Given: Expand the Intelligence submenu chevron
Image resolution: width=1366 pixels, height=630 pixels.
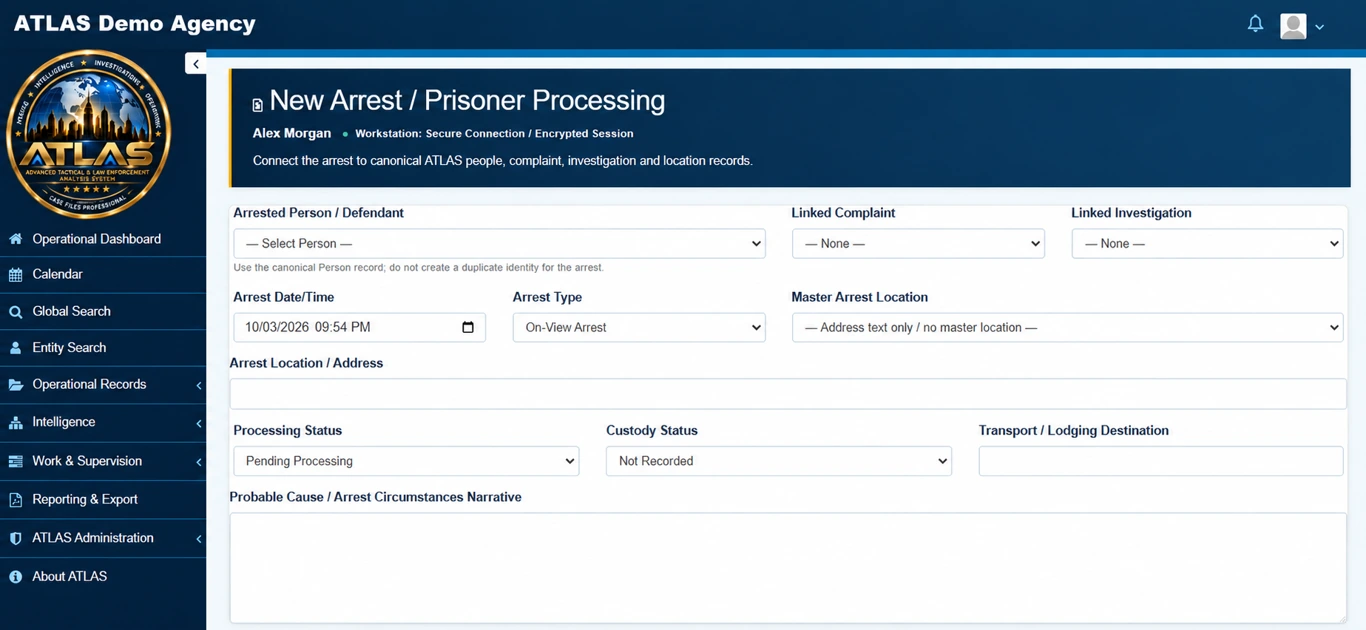Looking at the screenshot, I should 198,424.
